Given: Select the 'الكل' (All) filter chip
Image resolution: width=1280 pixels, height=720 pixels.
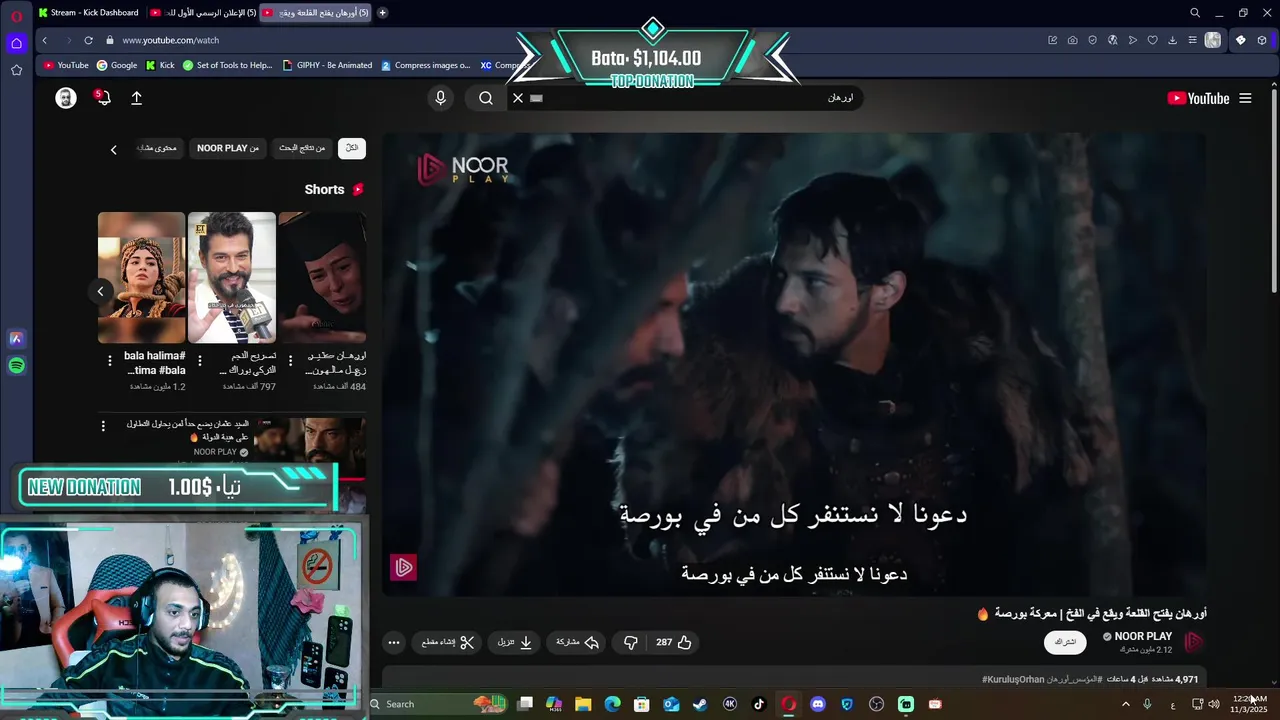Looking at the screenshot, I should [352, 148].
